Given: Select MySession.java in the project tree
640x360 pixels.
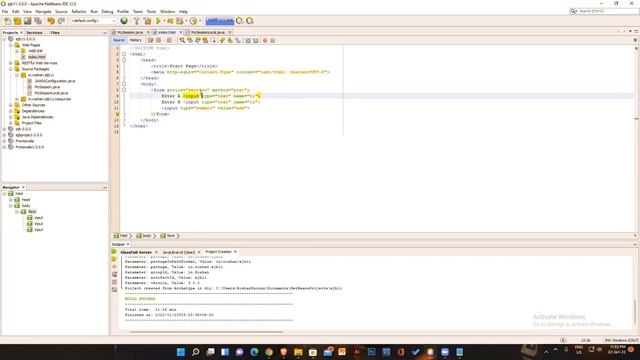Looking at the screenshot, I should (x=47, y=87).
